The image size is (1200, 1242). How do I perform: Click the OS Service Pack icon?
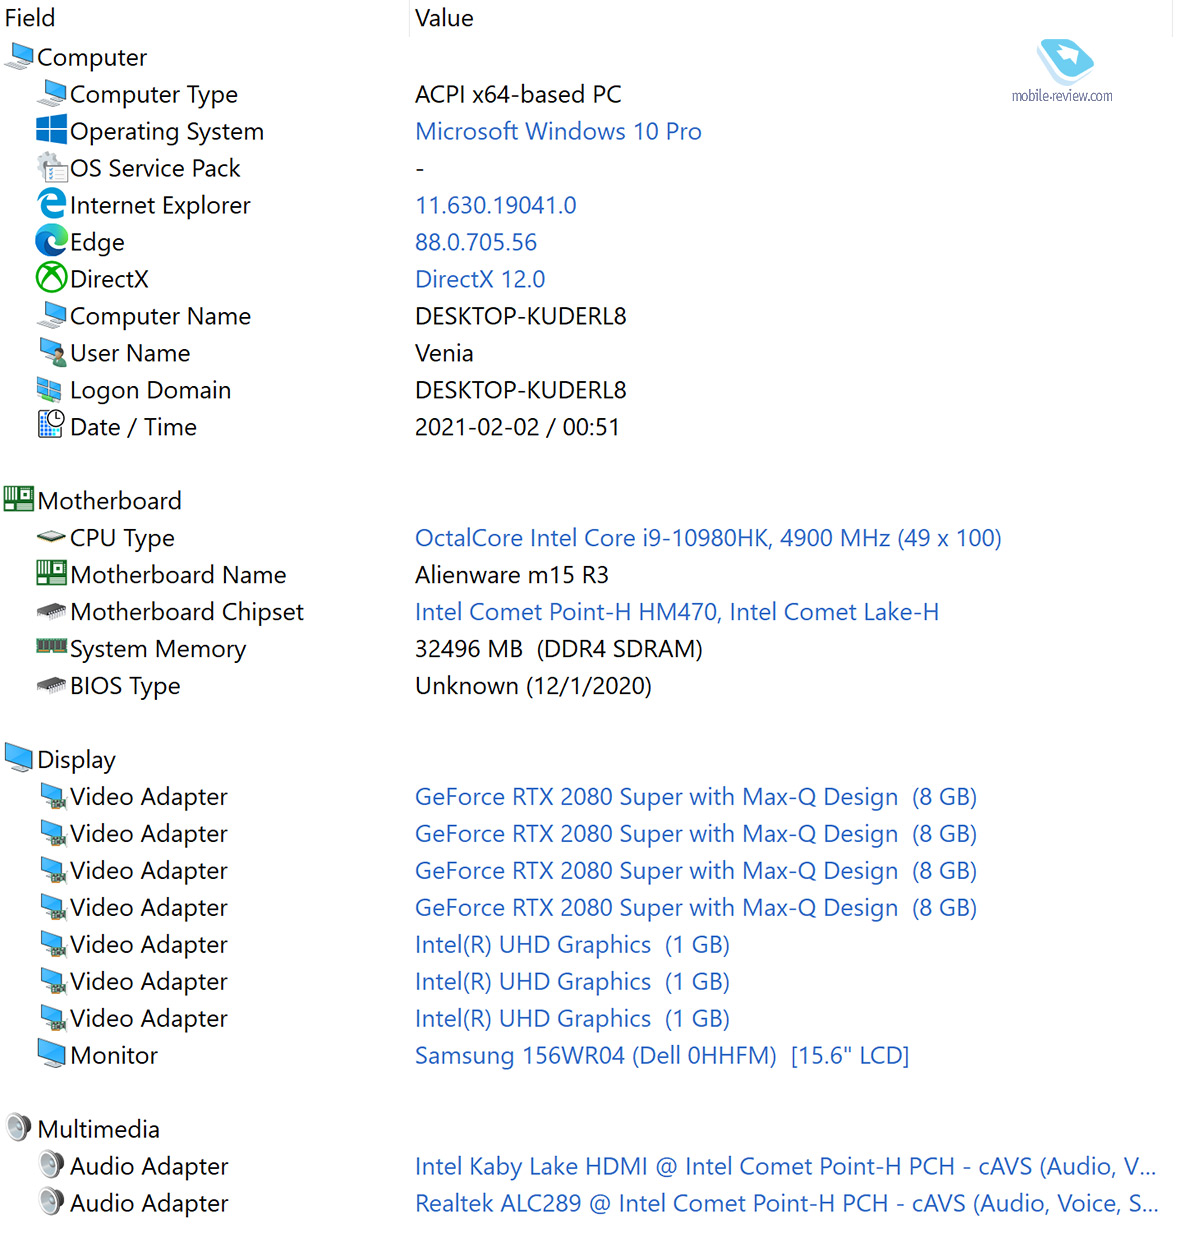(x=52, y=167)
